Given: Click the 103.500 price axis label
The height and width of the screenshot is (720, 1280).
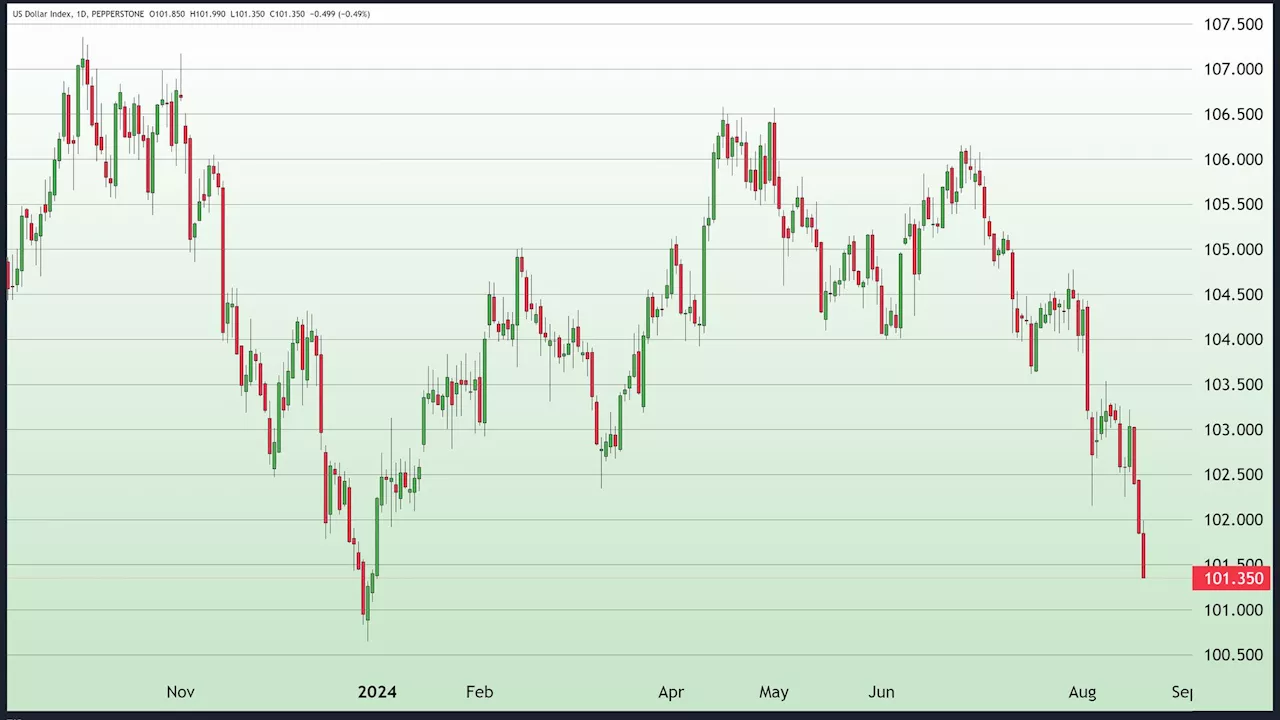Looking at the screenshot, I should [x=1233, y=384].
